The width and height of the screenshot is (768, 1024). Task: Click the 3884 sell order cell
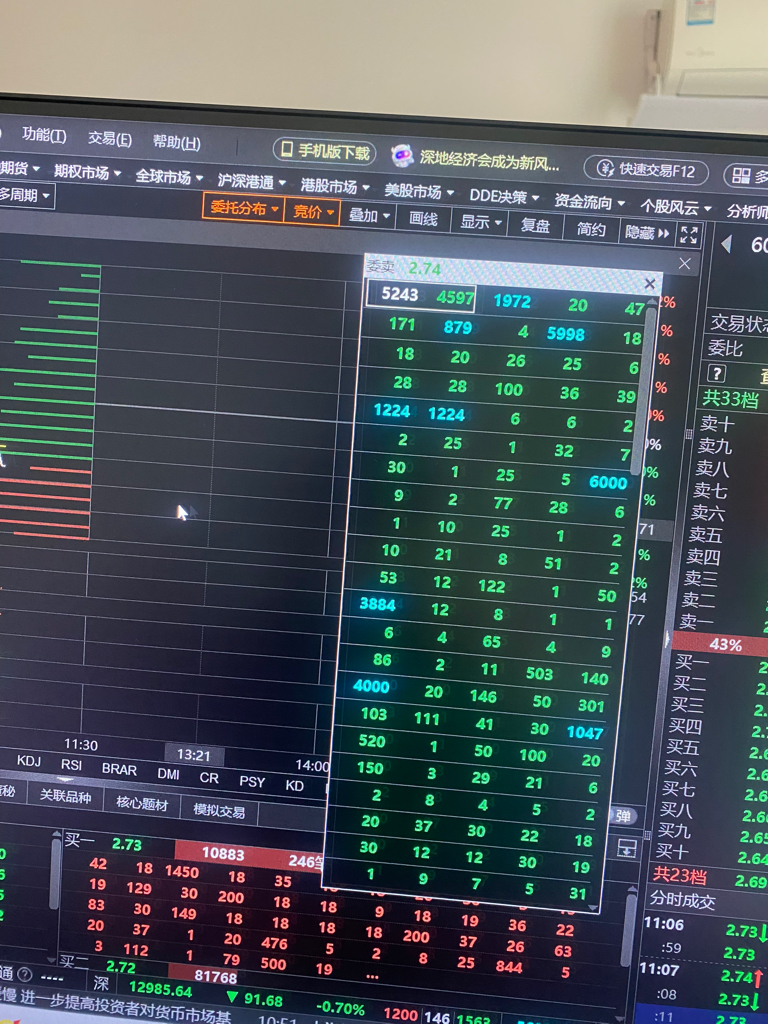pyautogui.click(x=377, y=605)
